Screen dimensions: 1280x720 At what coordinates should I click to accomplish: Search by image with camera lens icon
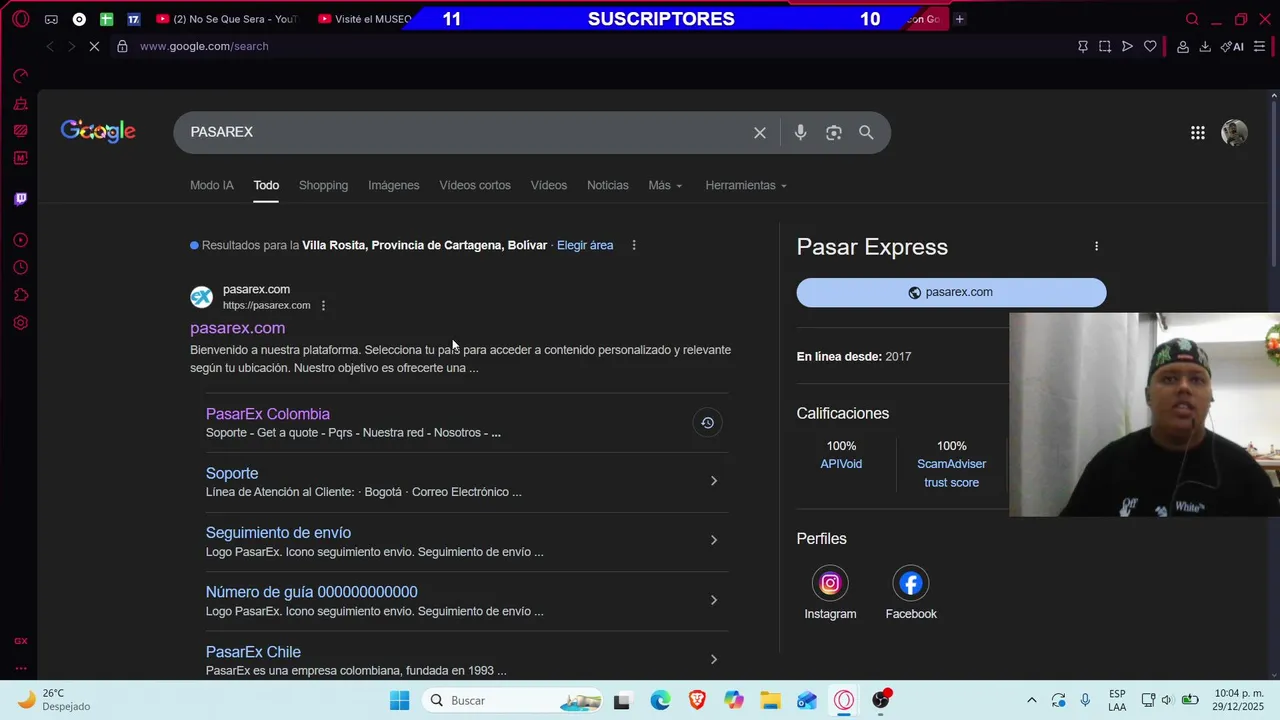pyautogui.click(x=833, y=132)
